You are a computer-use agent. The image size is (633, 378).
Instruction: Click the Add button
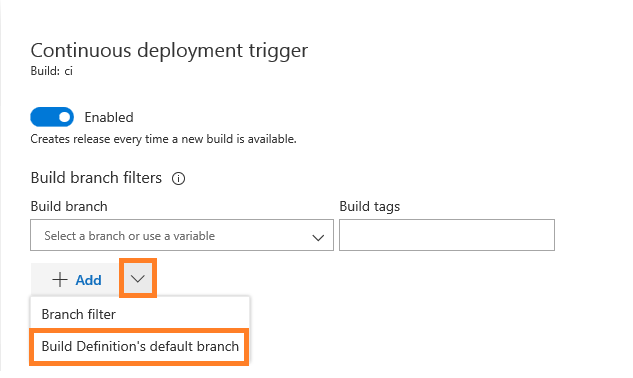pyautogui.click(x=76, y=279)
